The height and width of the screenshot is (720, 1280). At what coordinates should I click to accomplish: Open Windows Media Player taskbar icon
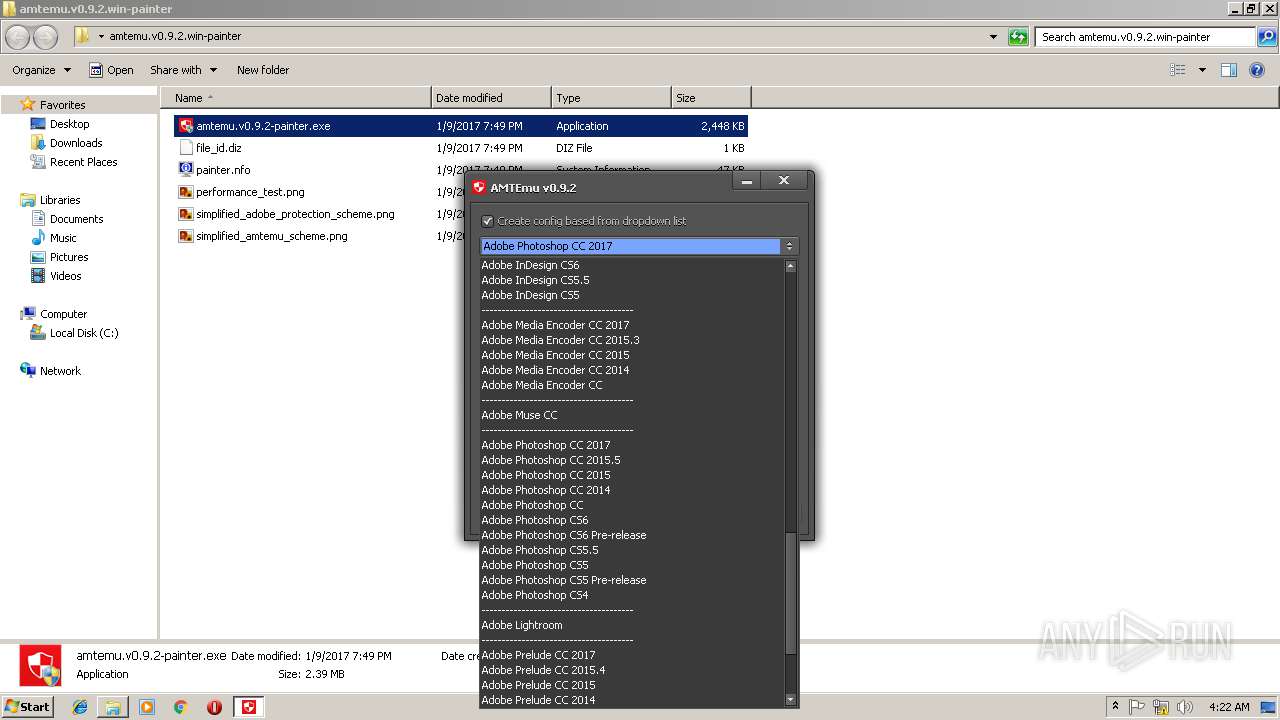(x=147, y=707)
